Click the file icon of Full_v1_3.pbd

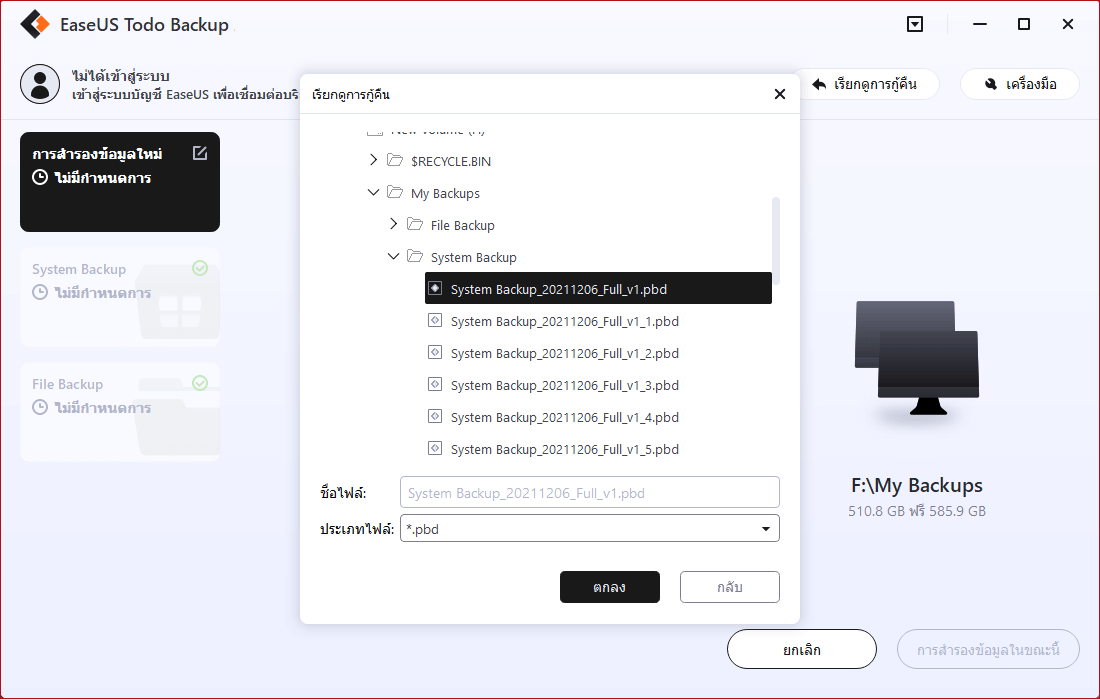pos(435,385)
